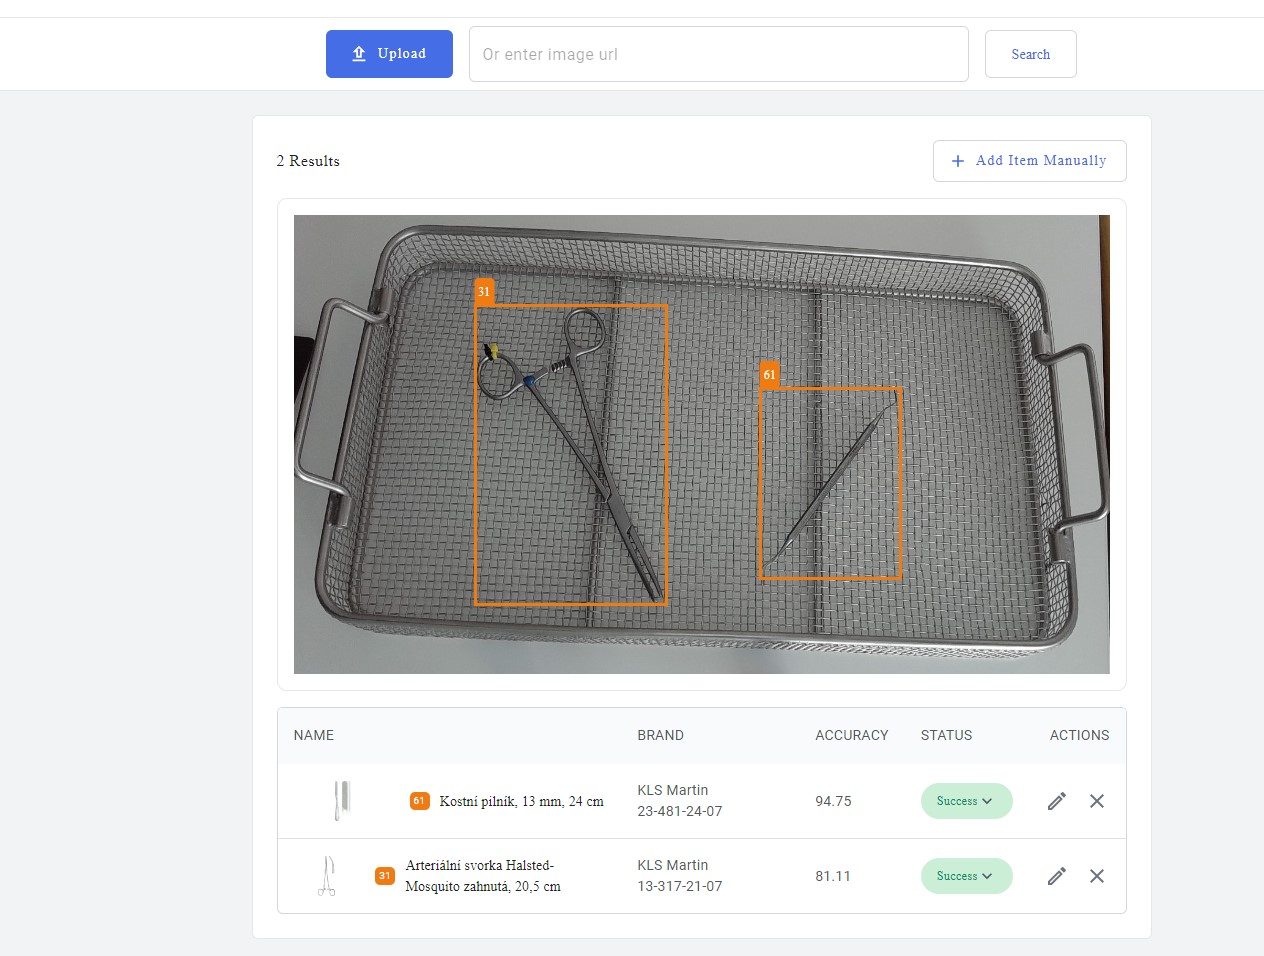Click the 61 badge in the table
This screenshot has width=1264, height=956.
[x=420, y=801]
